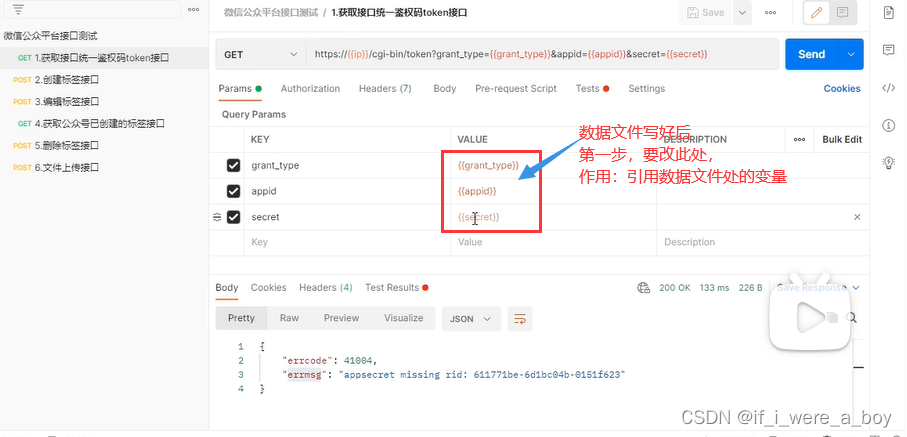907x437 pixels.
Task: Delete the secret parameter row
Action: (857, 217)
